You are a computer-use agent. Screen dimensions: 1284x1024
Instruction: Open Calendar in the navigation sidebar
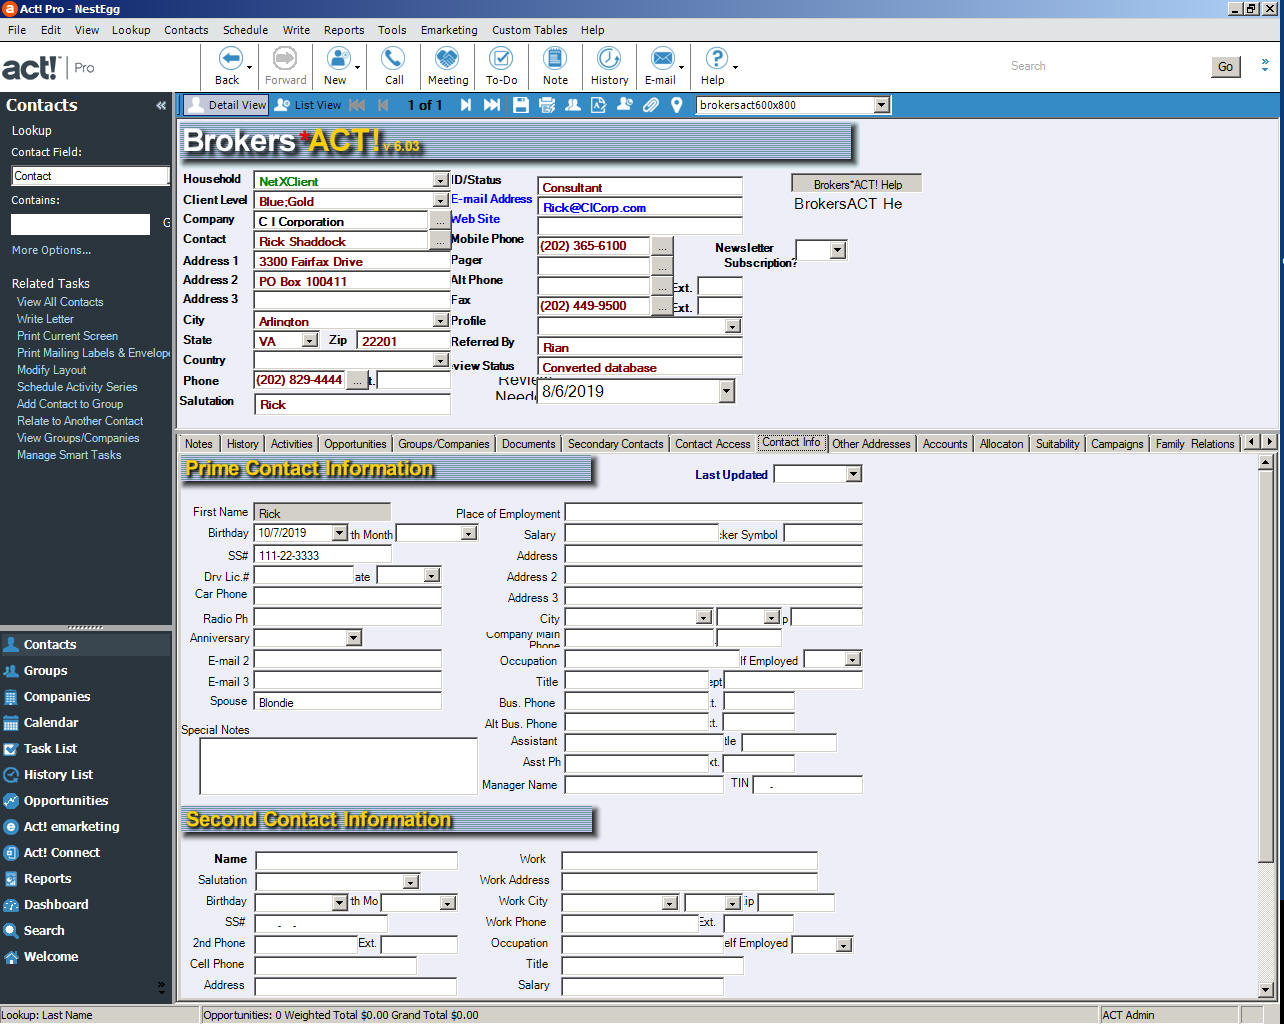click(x=51, y=723)
